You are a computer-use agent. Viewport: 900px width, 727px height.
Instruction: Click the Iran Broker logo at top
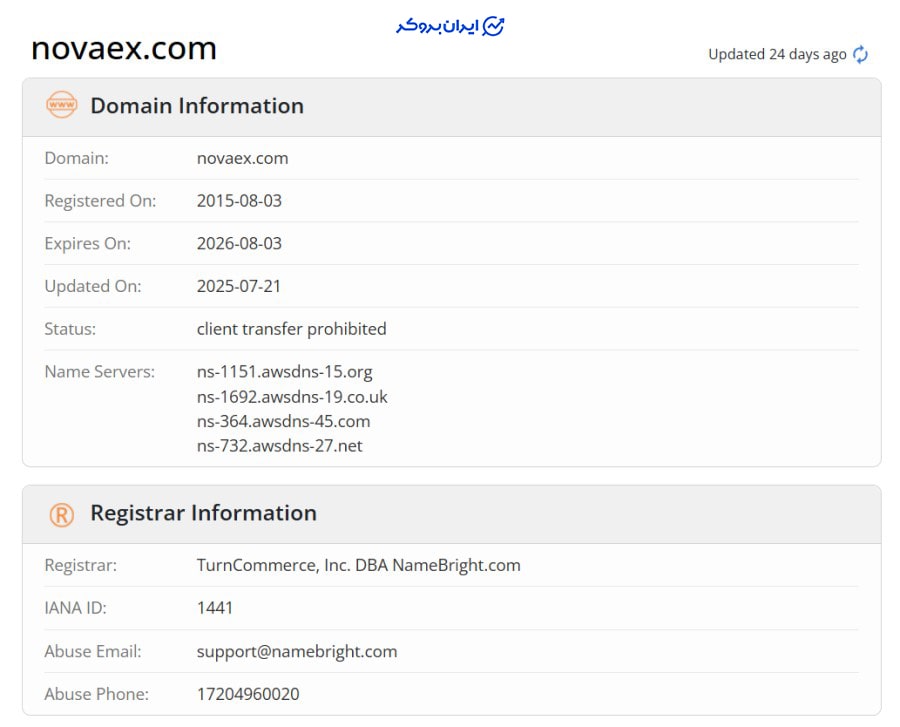pos(450,26)
